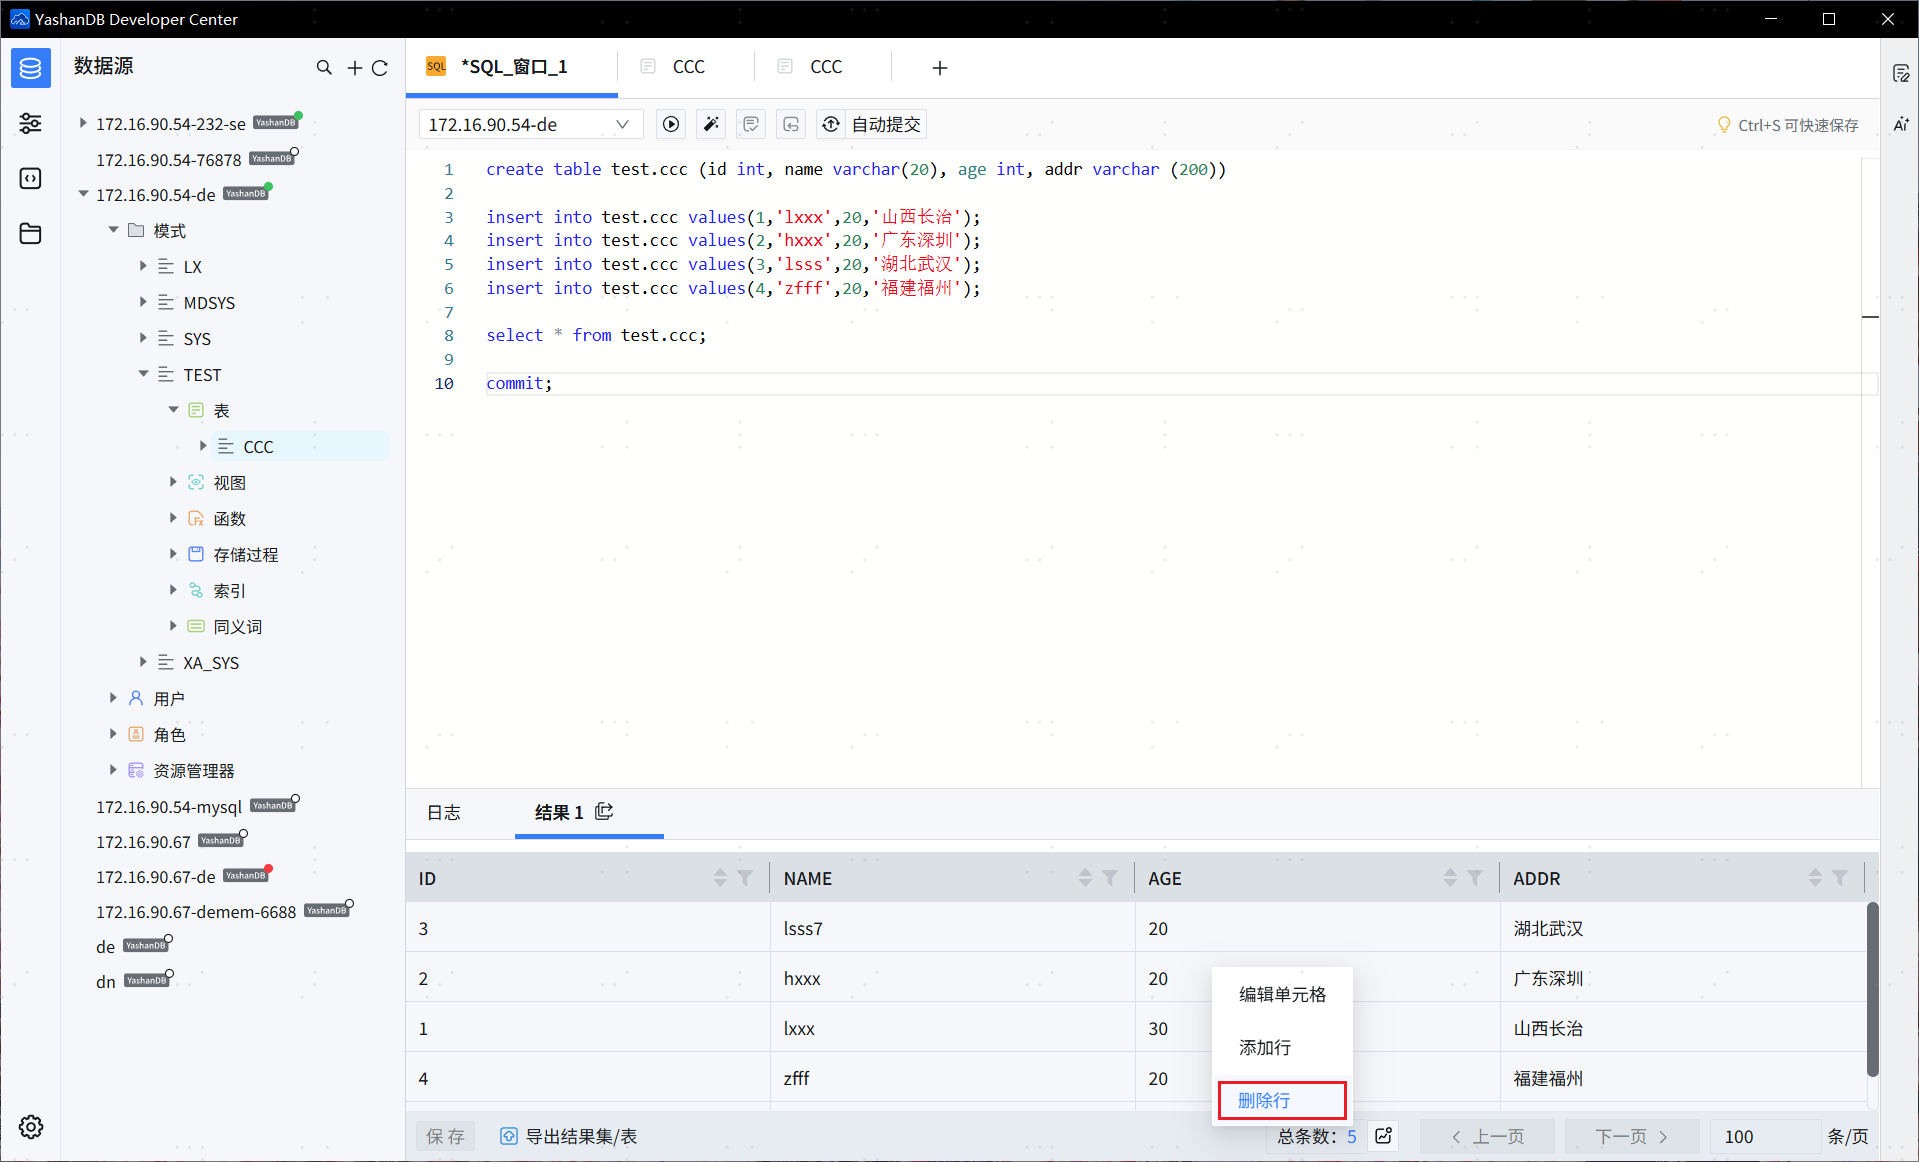Filter the NAME column results
Image resolution: width=1919 pixels, height=1162 pixels.
point(1110,877)
